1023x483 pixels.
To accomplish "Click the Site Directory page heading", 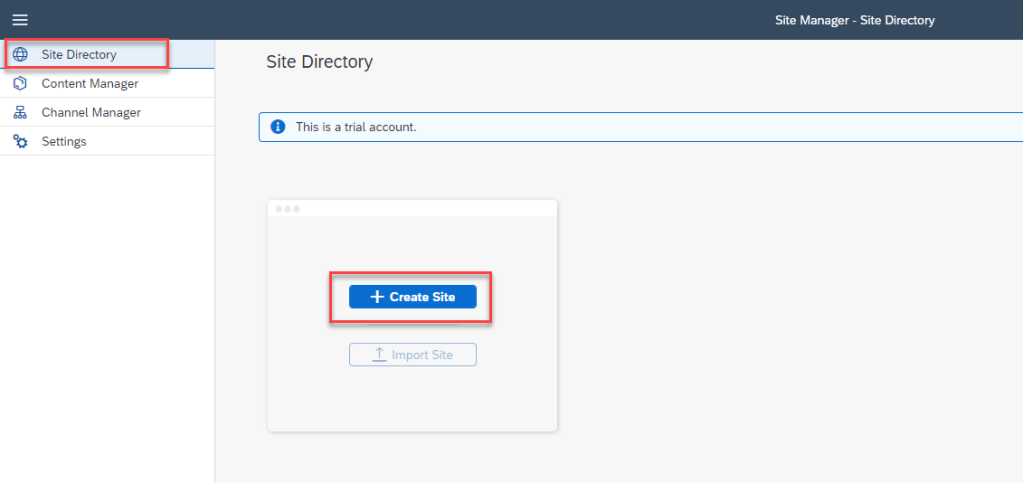I will [x=319, y=62].
